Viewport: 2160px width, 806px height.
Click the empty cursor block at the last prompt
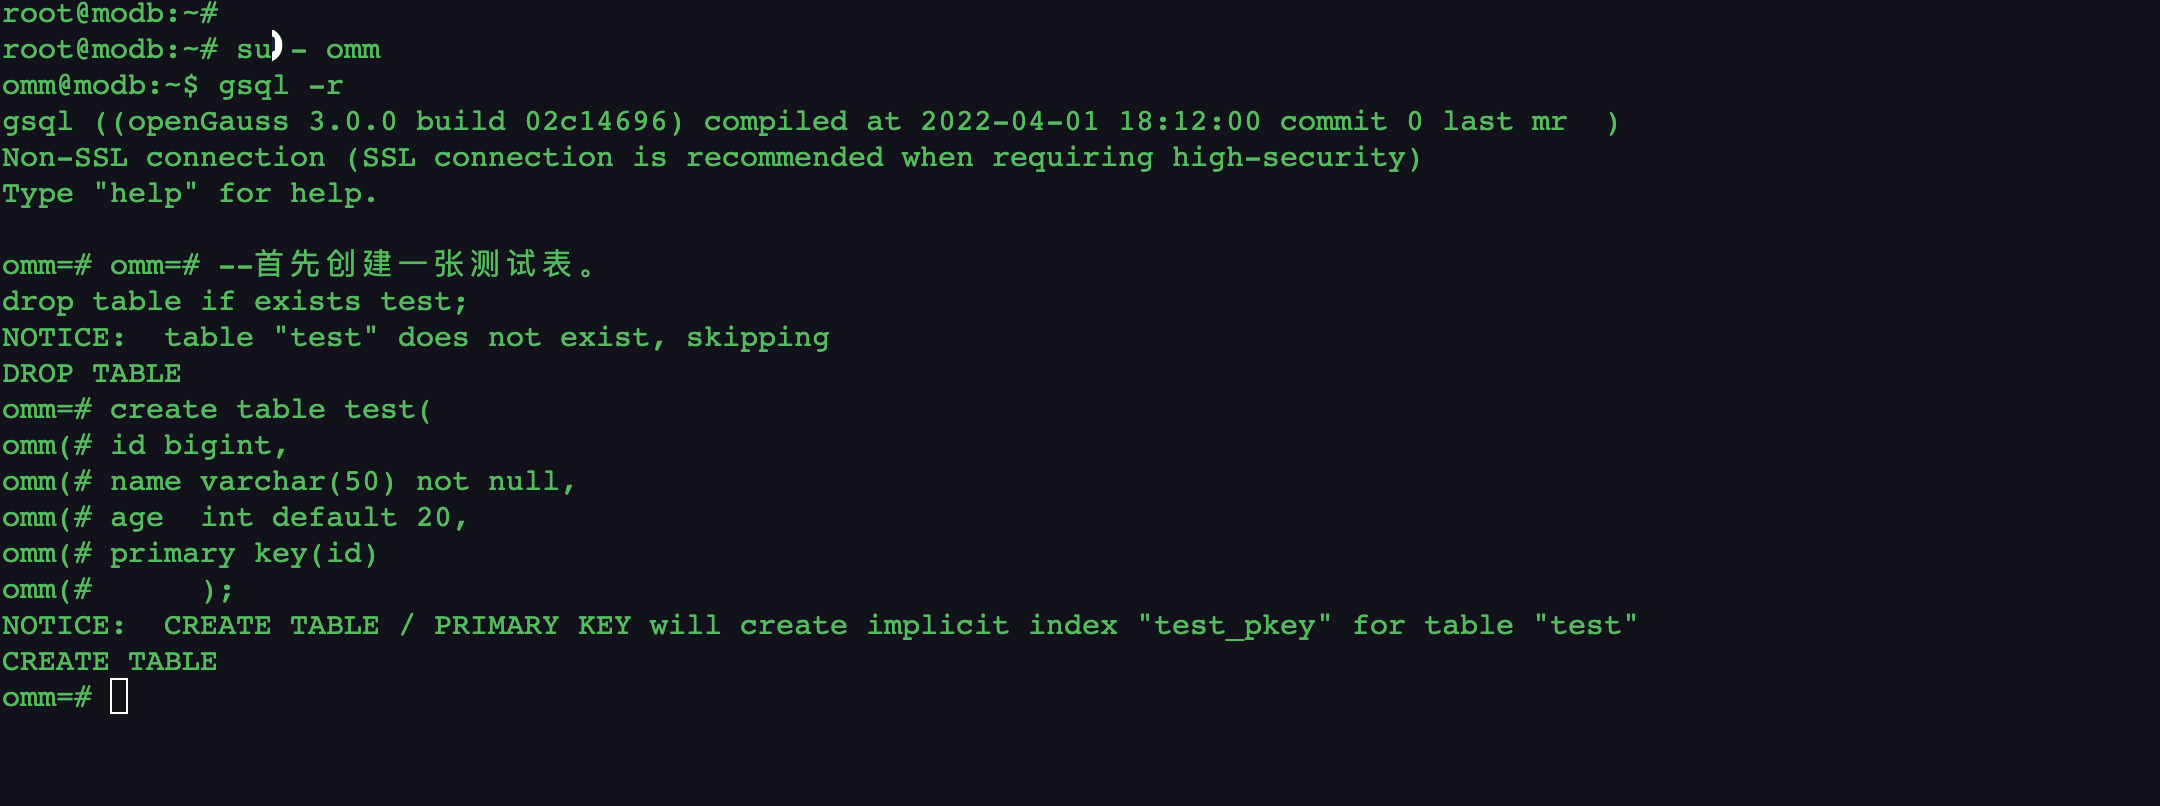[x=119, y=696]
